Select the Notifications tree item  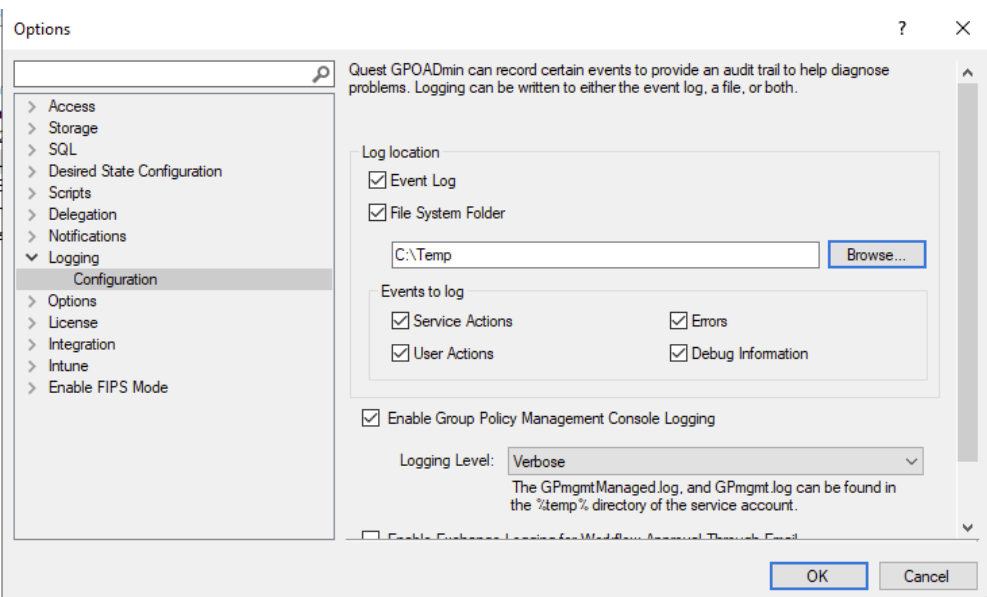(87, 236)
